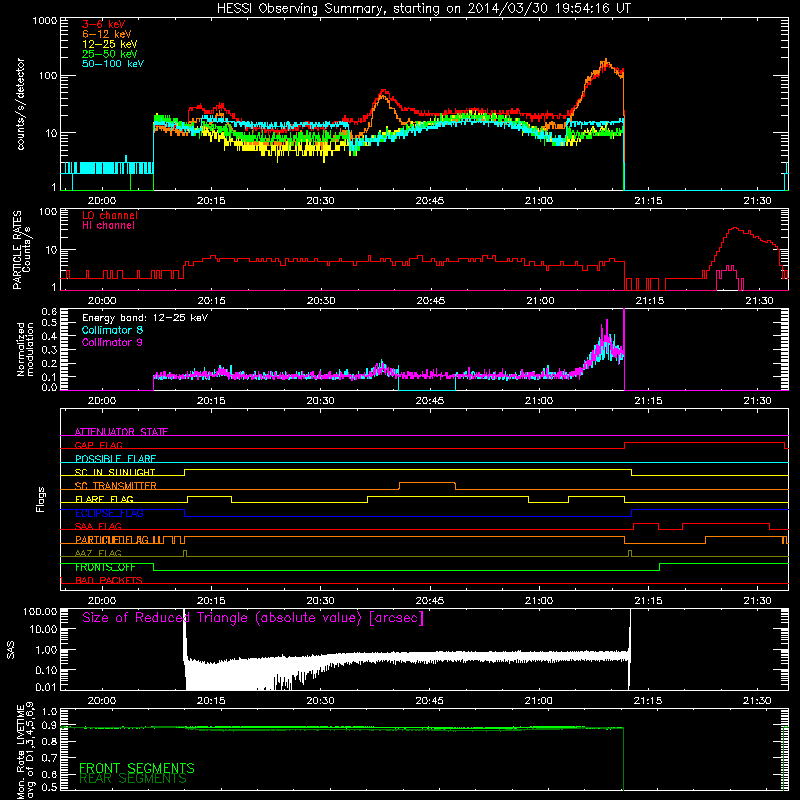Click the 0.9 value on livetime axis
This screenshot has height=800, width=800.
coord(49,726)
